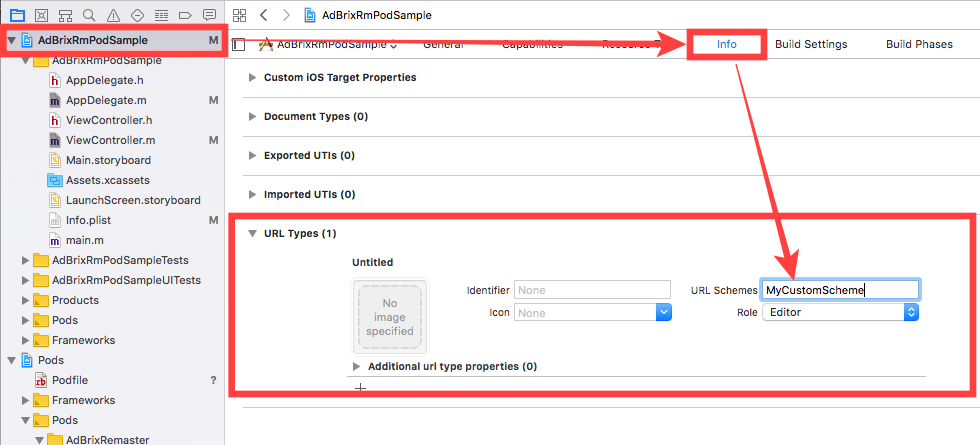Viewport: 980px width, 445px height.
Task: Switch to the Build Settings tab
Action: point(811,44)
